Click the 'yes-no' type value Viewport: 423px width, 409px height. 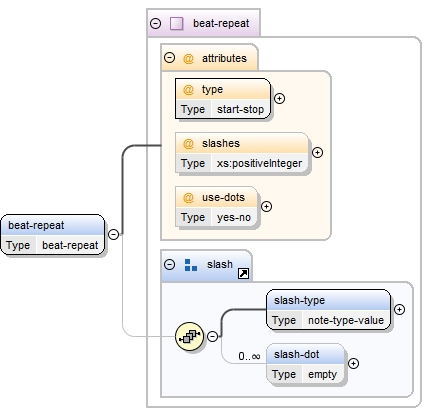click(x=234, y=217)
